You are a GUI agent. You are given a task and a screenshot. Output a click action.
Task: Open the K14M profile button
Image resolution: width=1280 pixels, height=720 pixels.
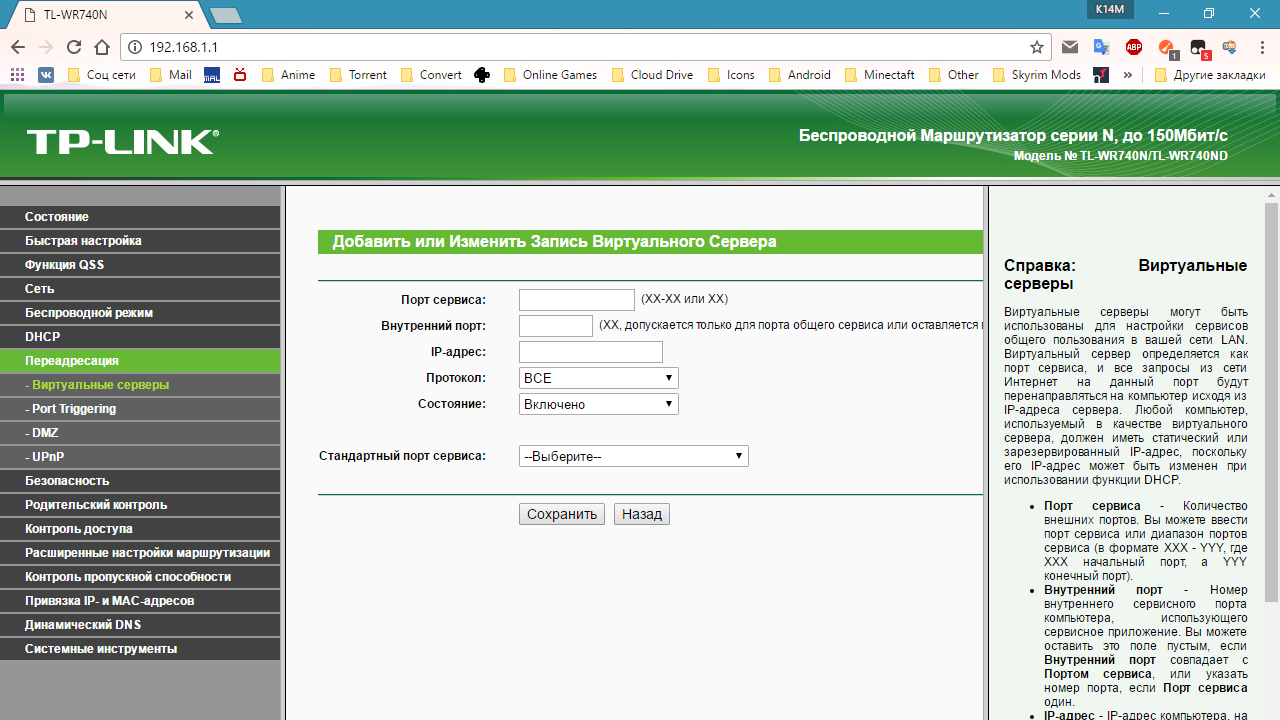pos(1110,9)
